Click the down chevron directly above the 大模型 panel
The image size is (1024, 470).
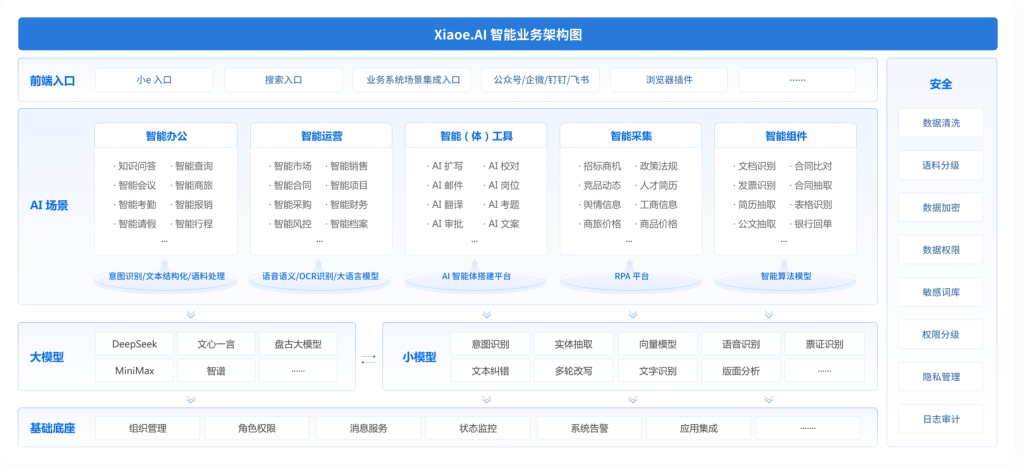coord(191,314)
